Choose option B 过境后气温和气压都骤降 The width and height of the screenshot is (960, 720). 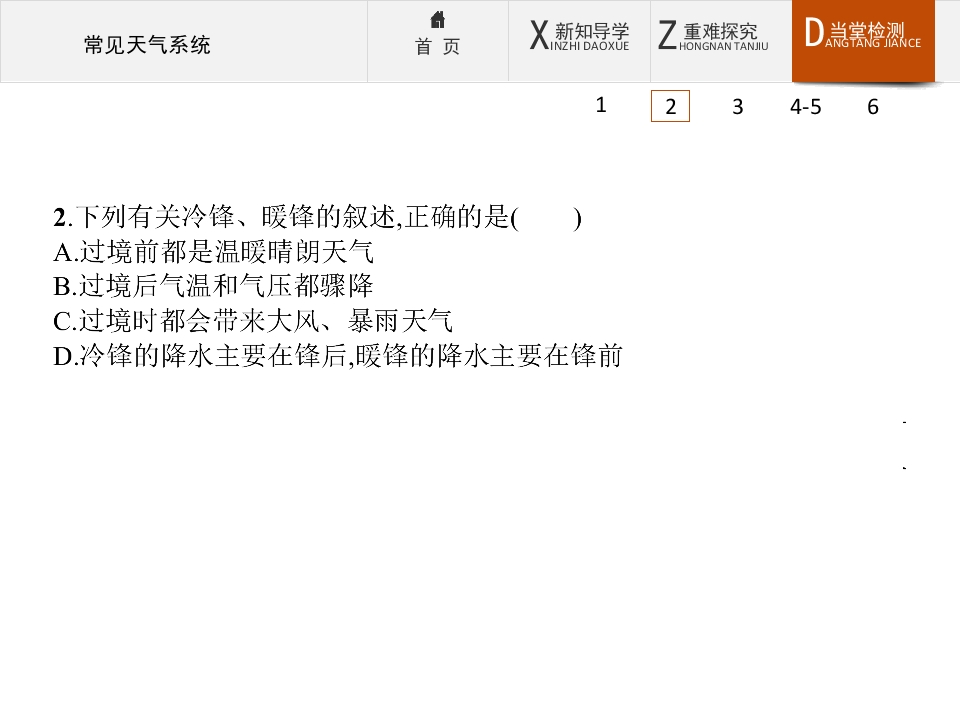pyautogui.click(x=213, y=286)
